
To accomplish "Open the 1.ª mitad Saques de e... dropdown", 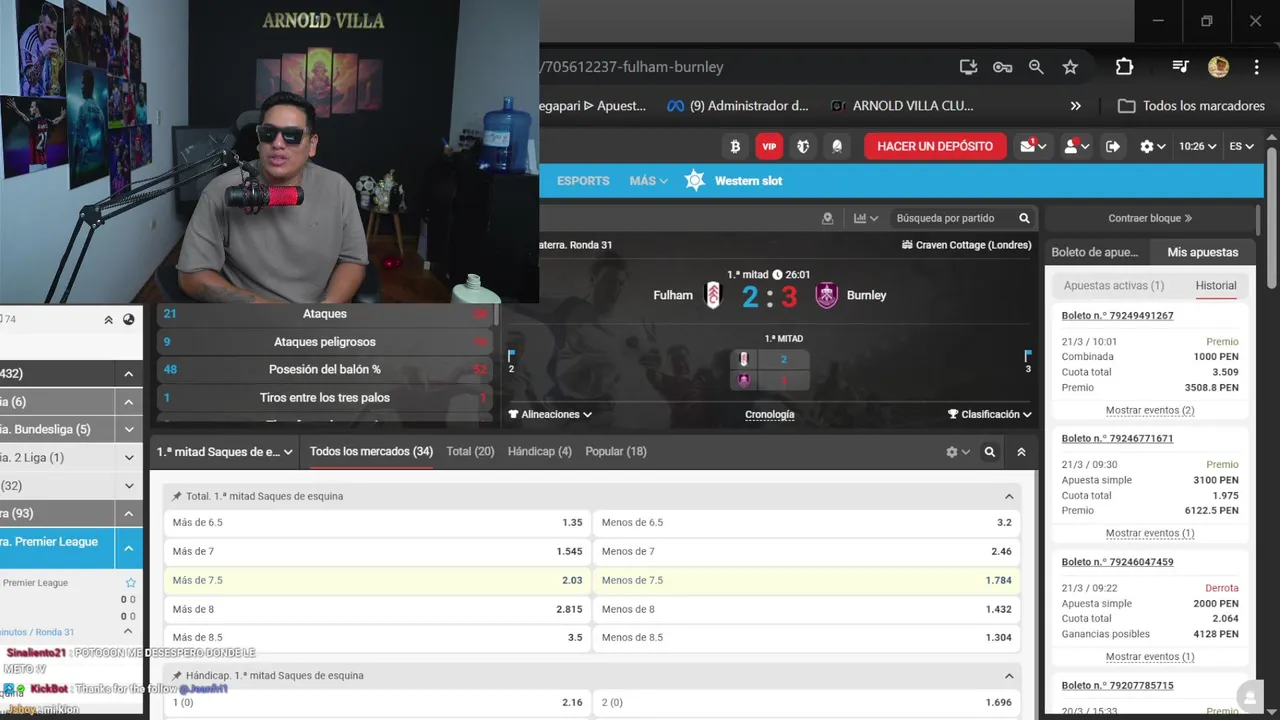I will 225,452.
